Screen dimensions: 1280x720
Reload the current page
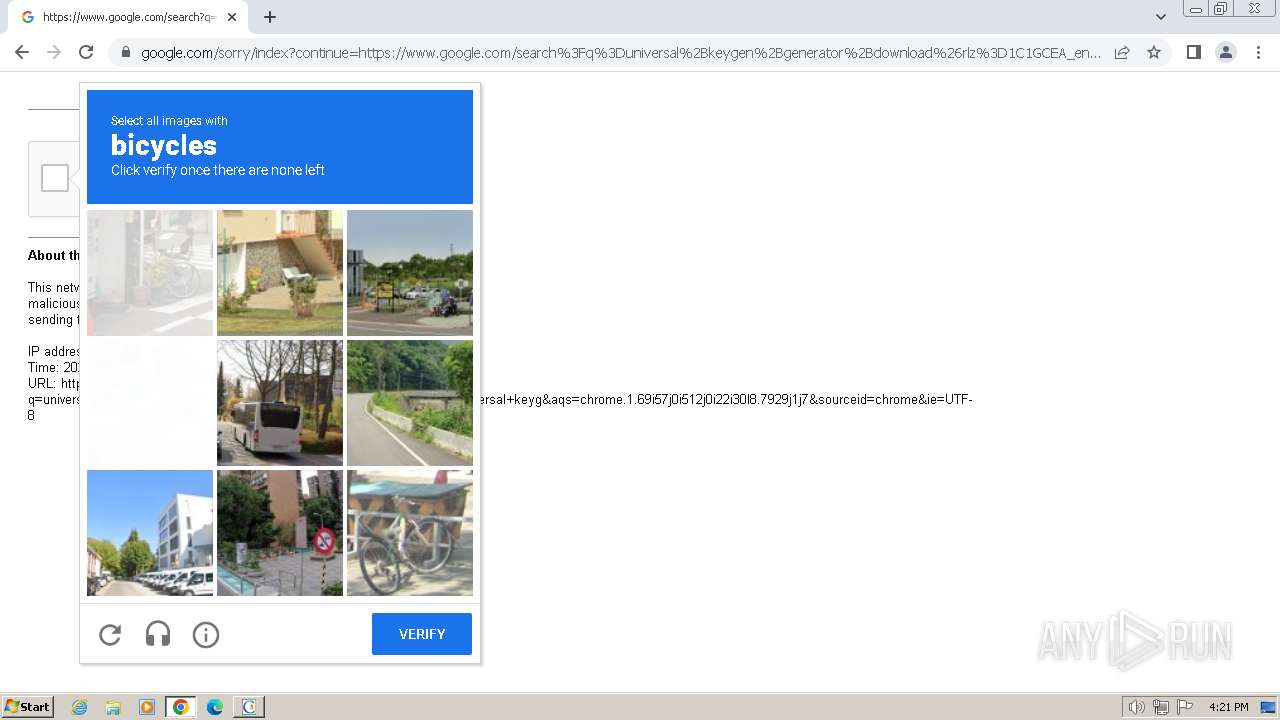point(86,52)
